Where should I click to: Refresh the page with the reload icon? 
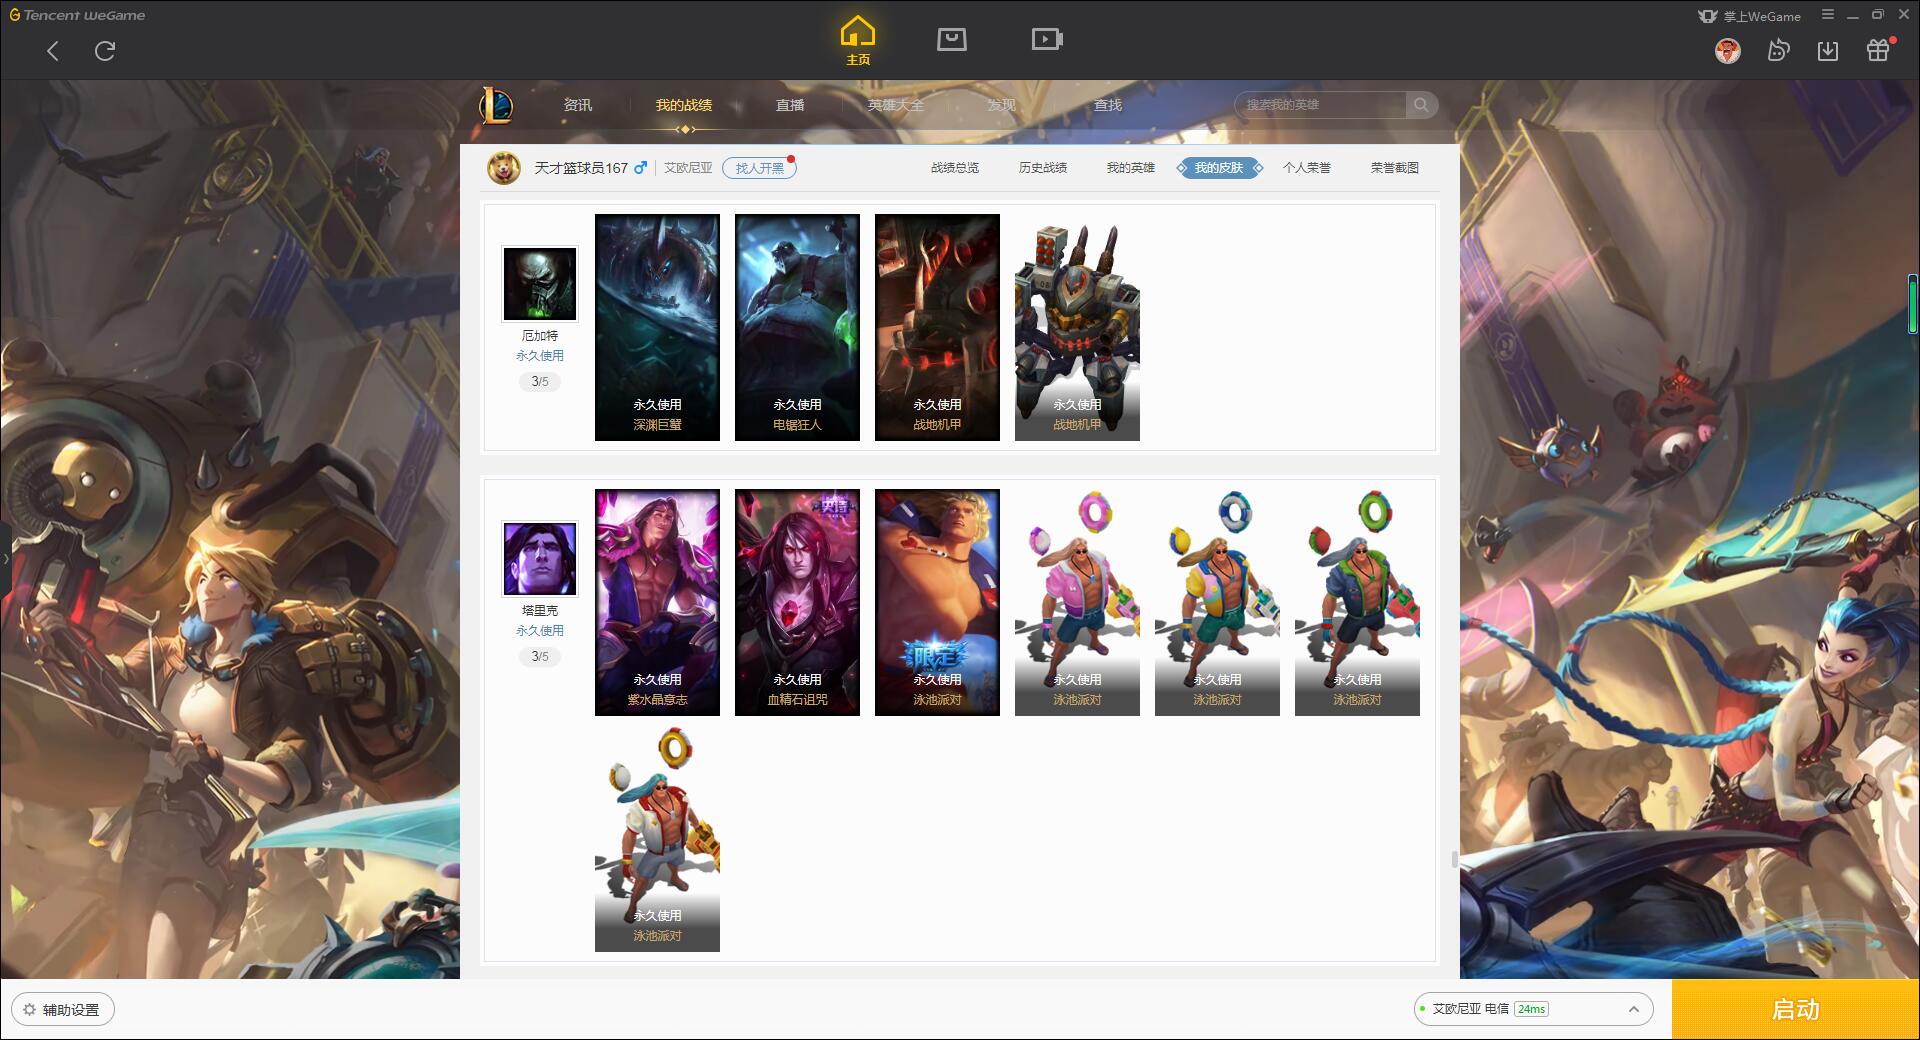[x=105, y=51]
